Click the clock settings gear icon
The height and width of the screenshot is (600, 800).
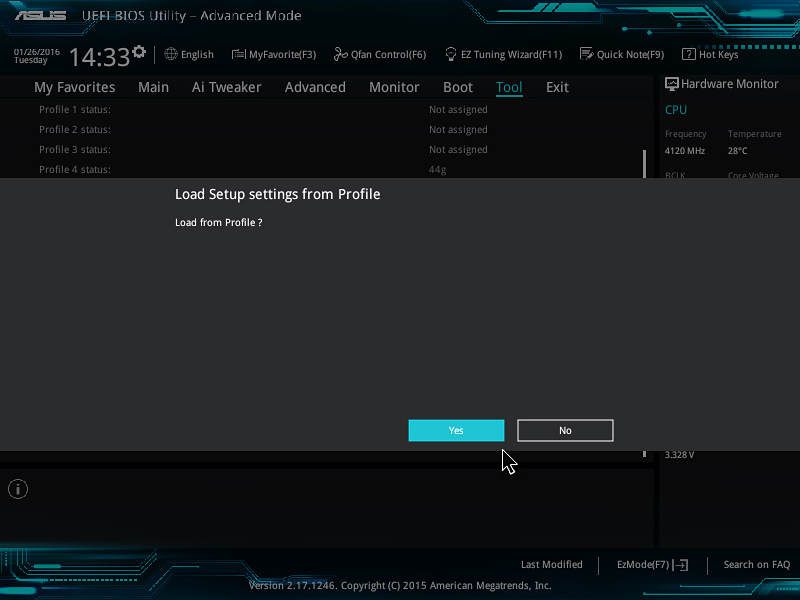(x=139, y=52)
